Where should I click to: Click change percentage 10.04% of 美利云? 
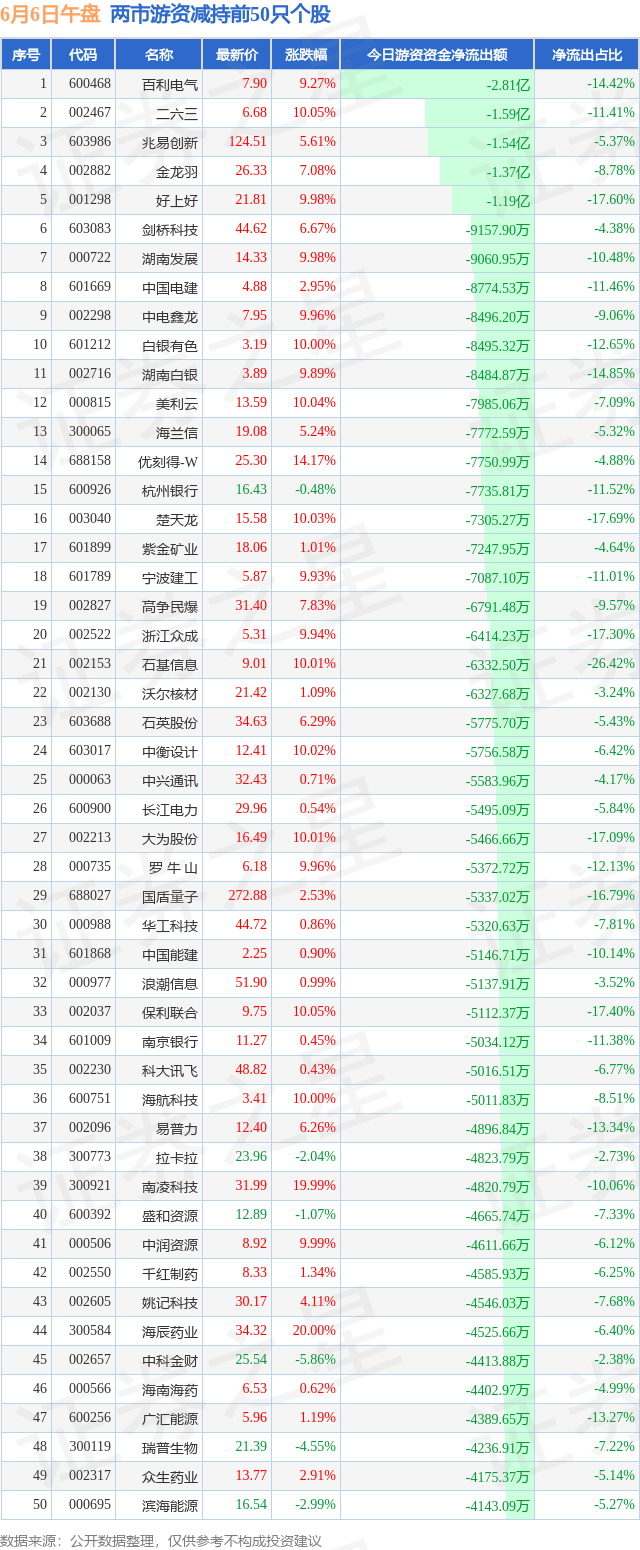point(316,403)
